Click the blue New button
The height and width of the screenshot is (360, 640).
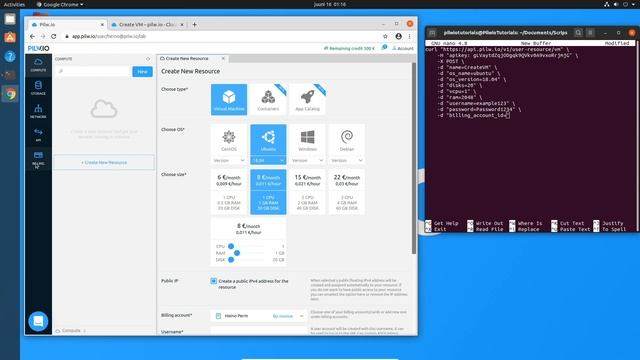click(x=142, y=71)
